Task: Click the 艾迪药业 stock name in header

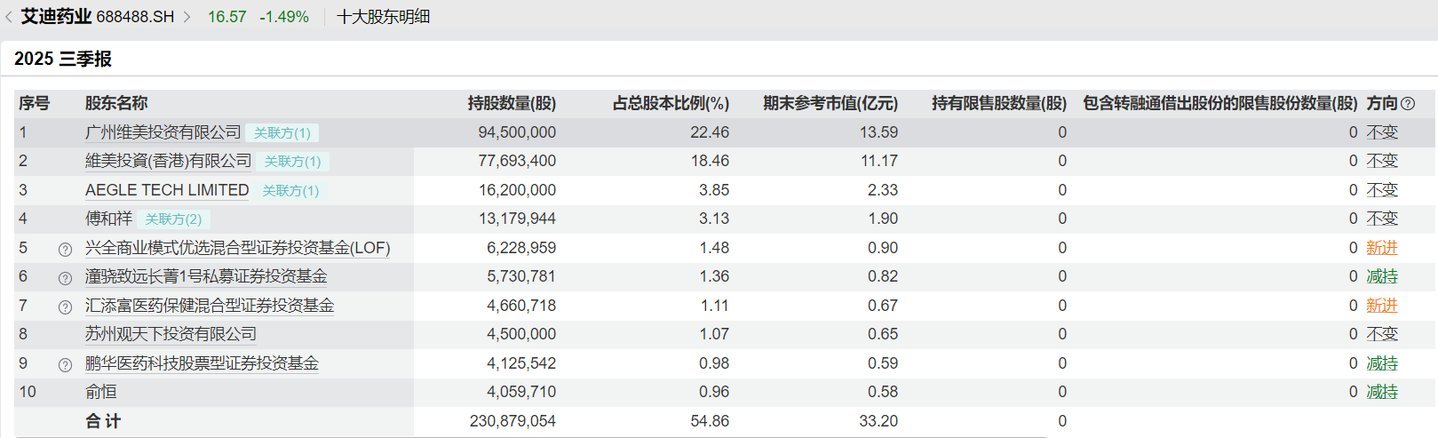Action: (x=56, y=17)
